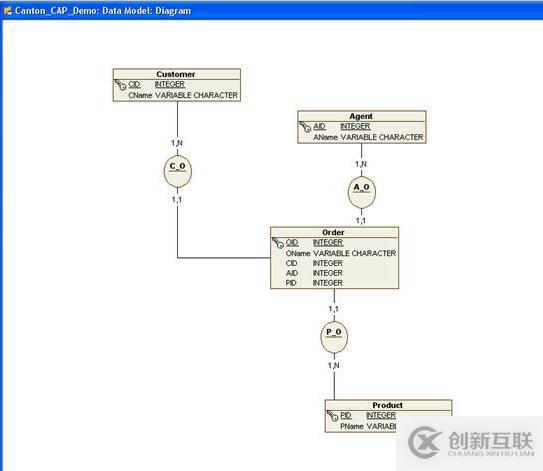Click the 1,N cardinality label below Customer

tap(177, 143)
